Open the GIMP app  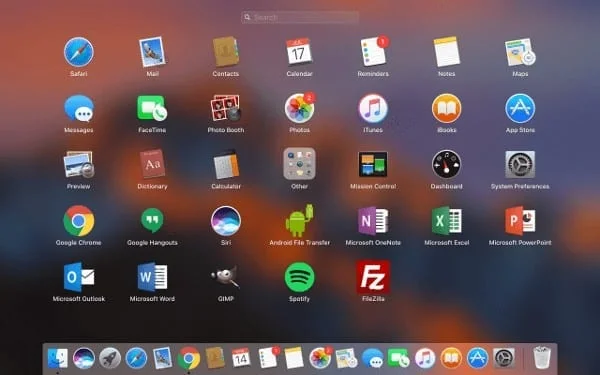click(226, 277)
